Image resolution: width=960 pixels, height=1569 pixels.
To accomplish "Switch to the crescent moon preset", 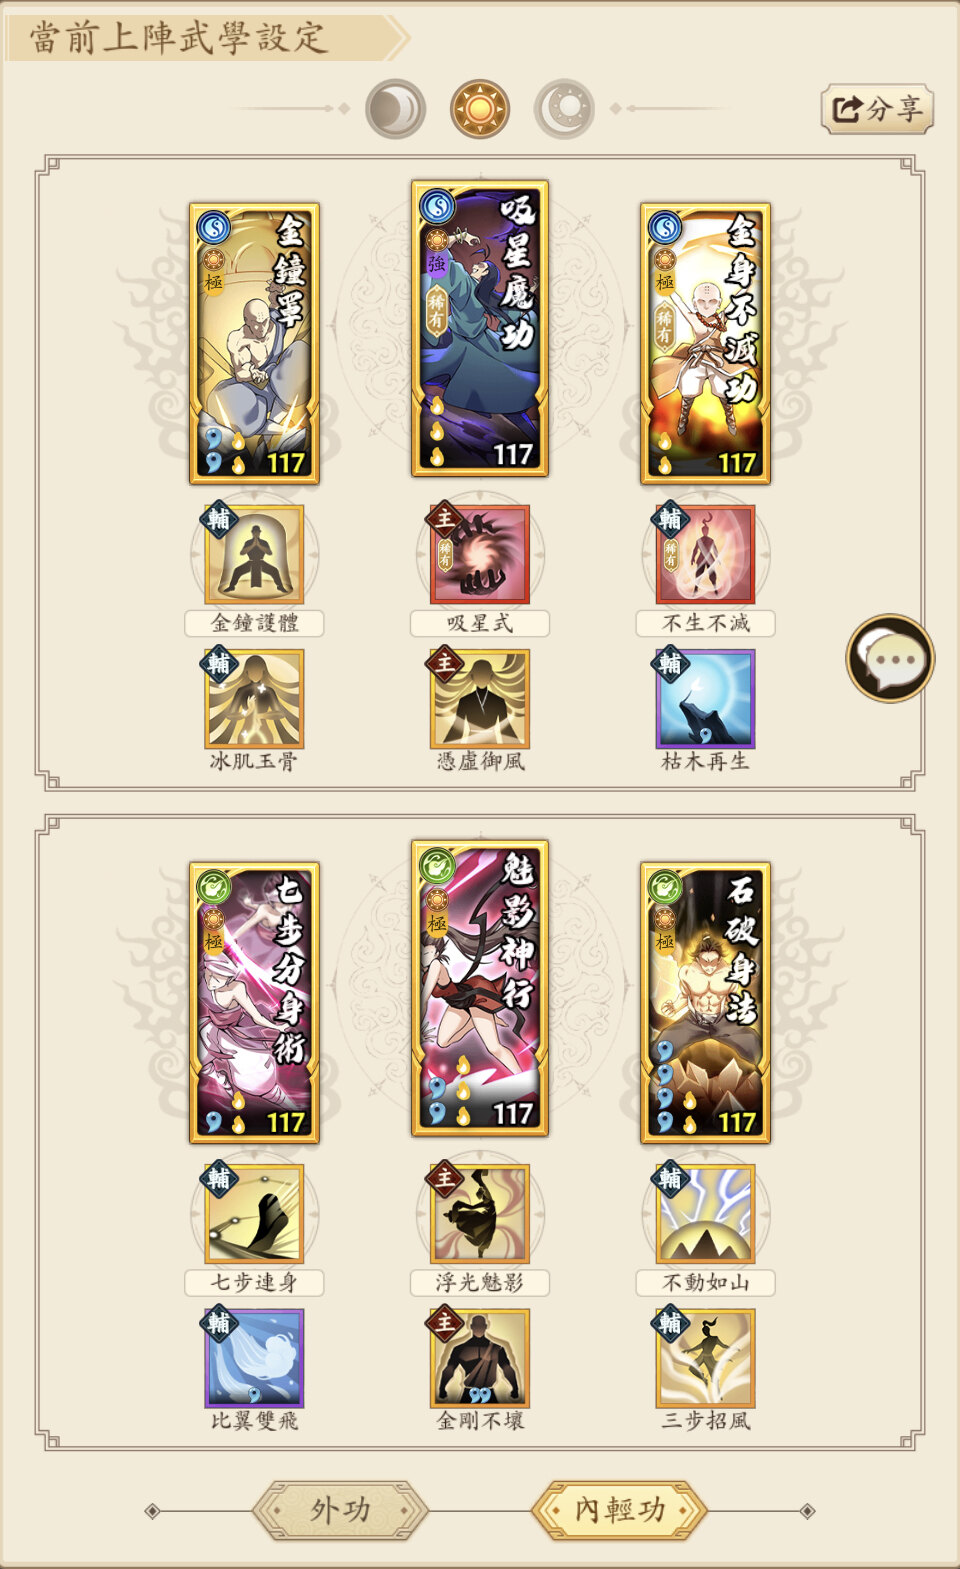I will (x=396, y=108).
